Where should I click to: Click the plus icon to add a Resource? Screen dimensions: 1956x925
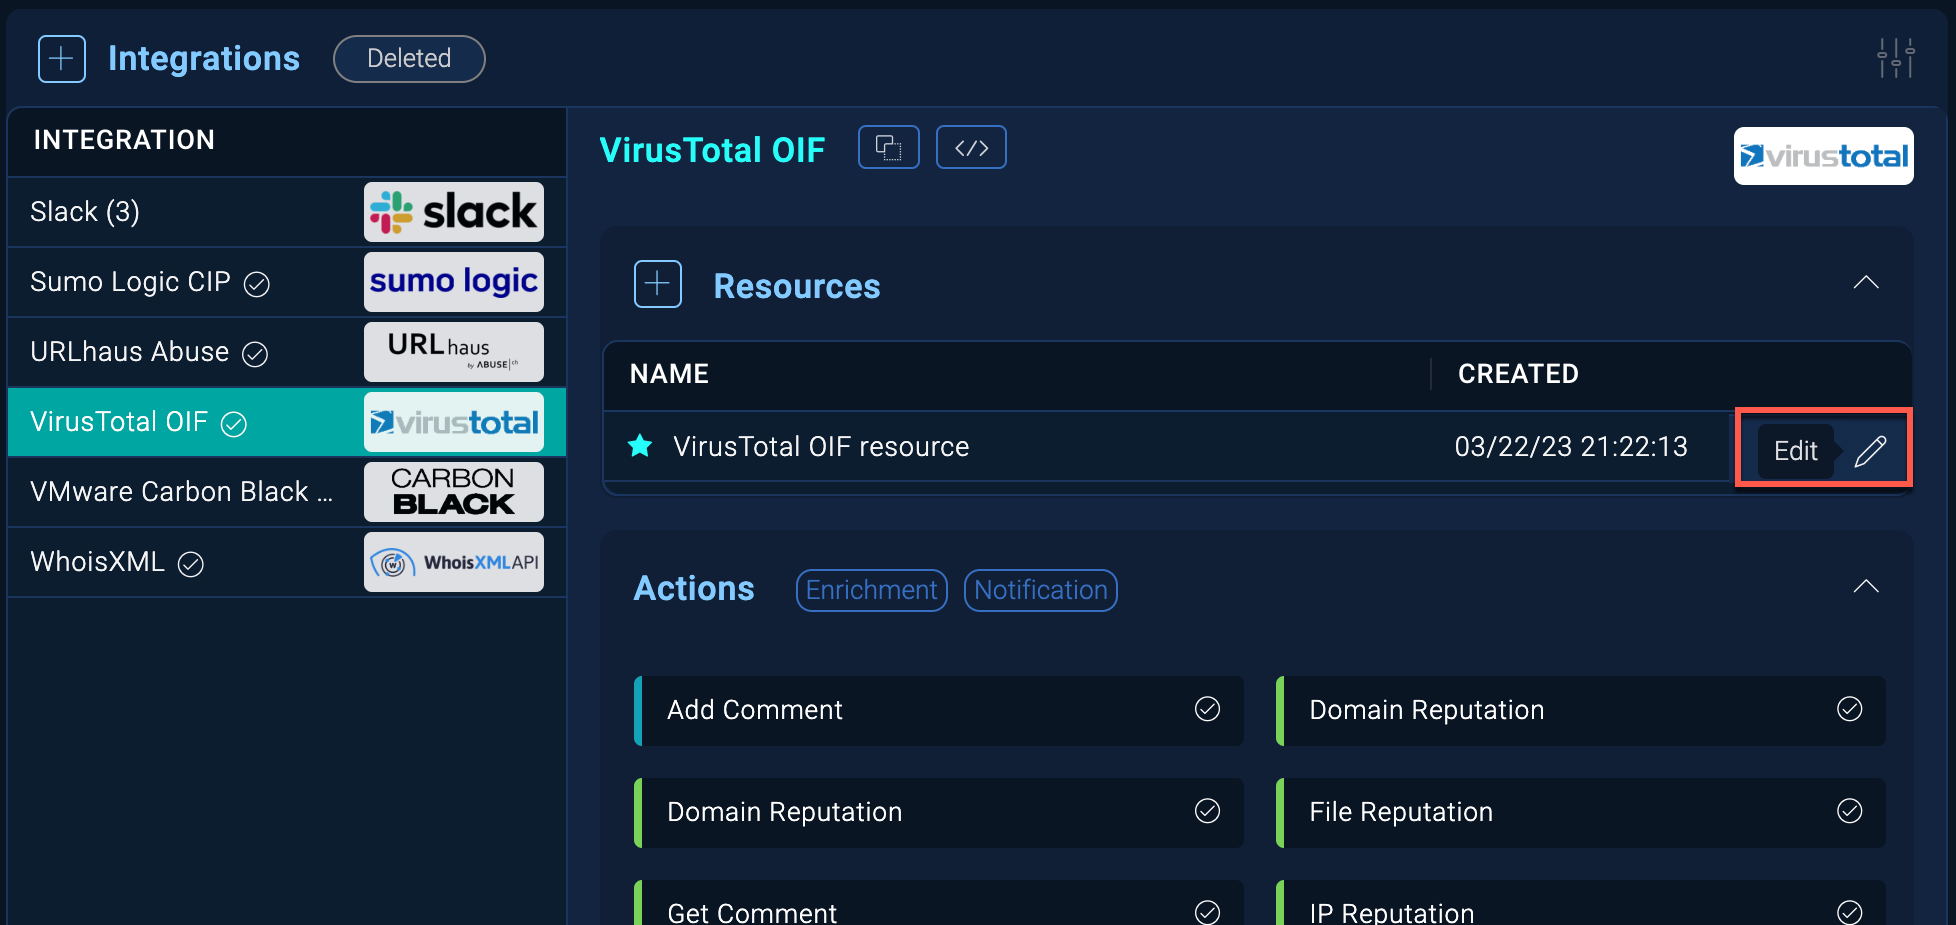657,284
